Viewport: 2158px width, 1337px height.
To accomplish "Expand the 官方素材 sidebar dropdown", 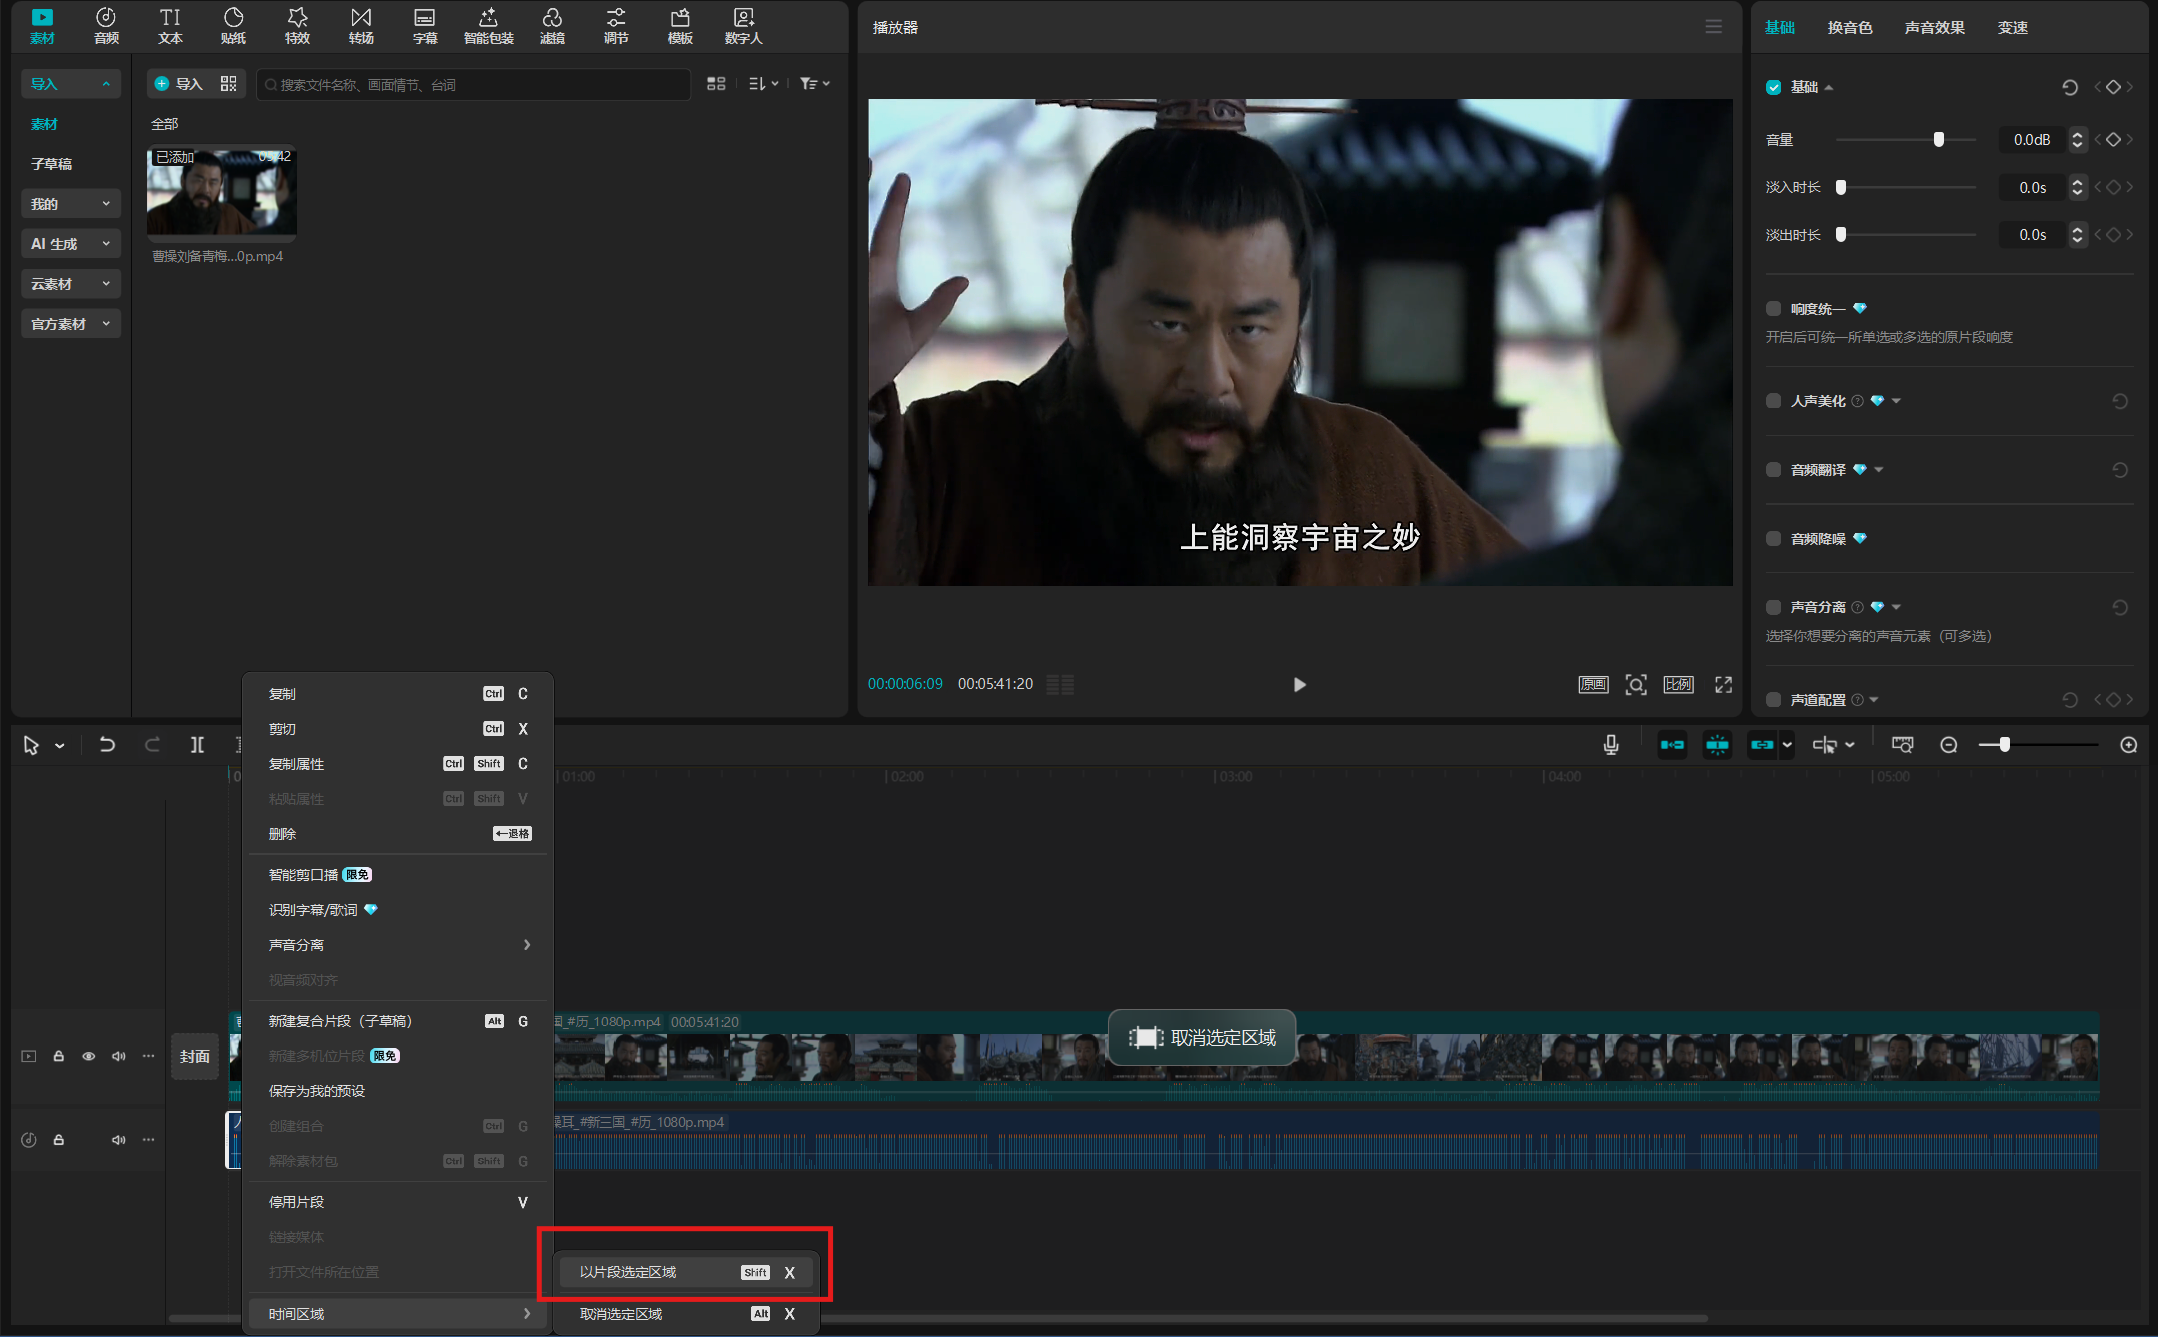I will point(70,324).
